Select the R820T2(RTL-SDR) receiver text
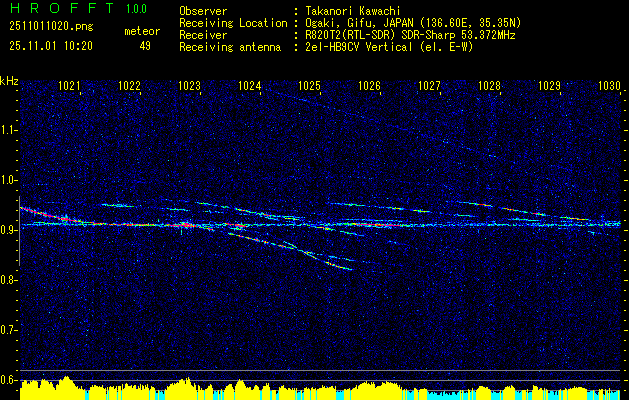Image resolution: width=629 pixels, height=400 pixels. 352,35
